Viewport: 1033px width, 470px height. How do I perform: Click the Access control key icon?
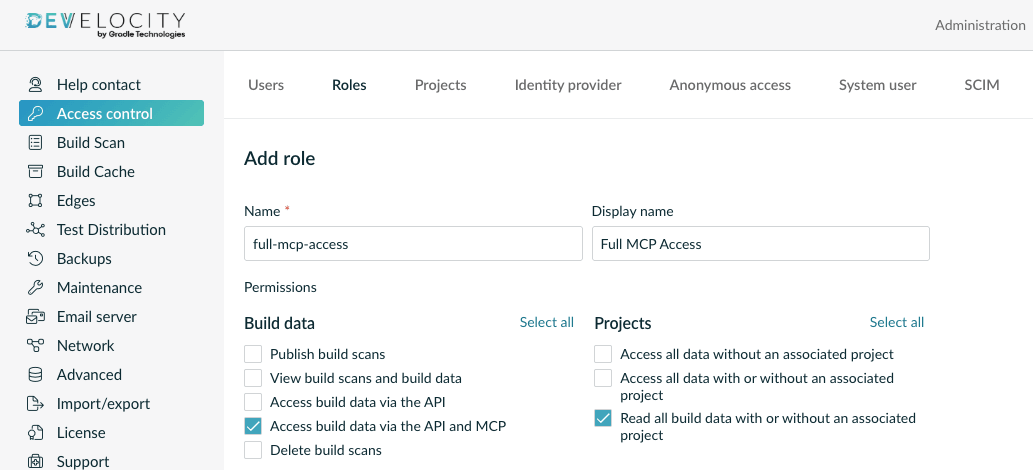click(x=35, y=113)
